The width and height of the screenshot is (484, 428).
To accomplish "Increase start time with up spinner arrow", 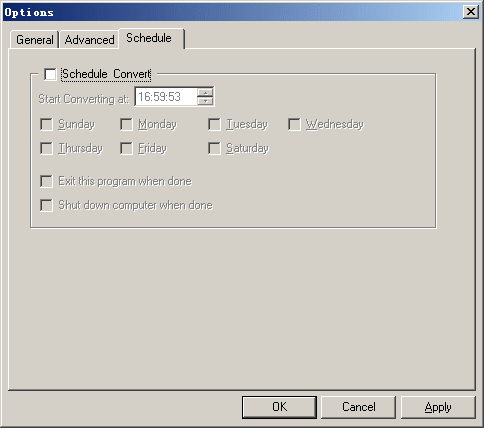I will click(205, 93).
